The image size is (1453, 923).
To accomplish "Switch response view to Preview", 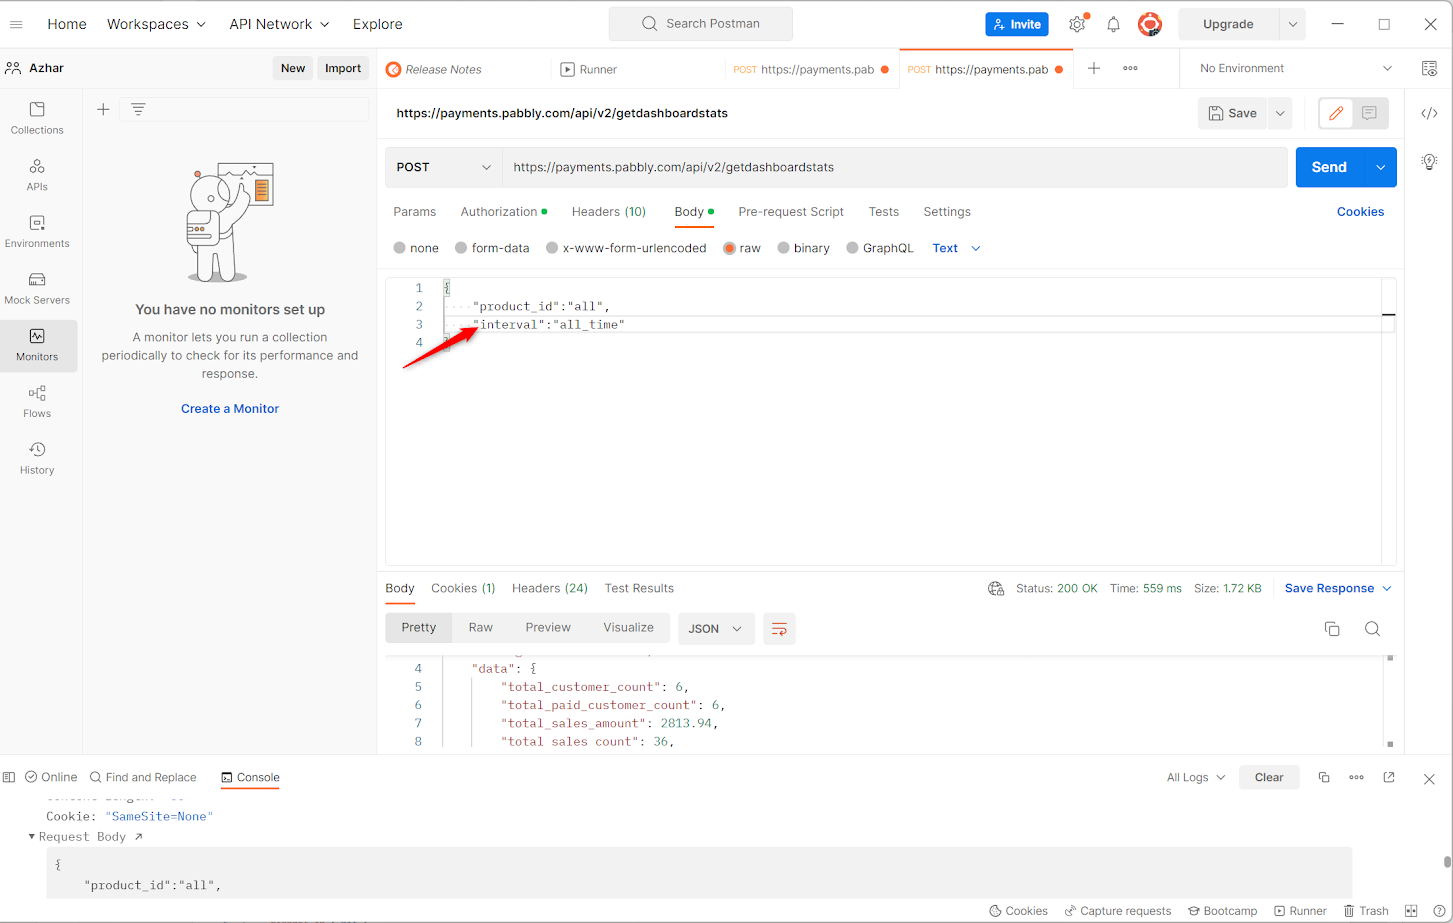I will [x=548, y=627].
